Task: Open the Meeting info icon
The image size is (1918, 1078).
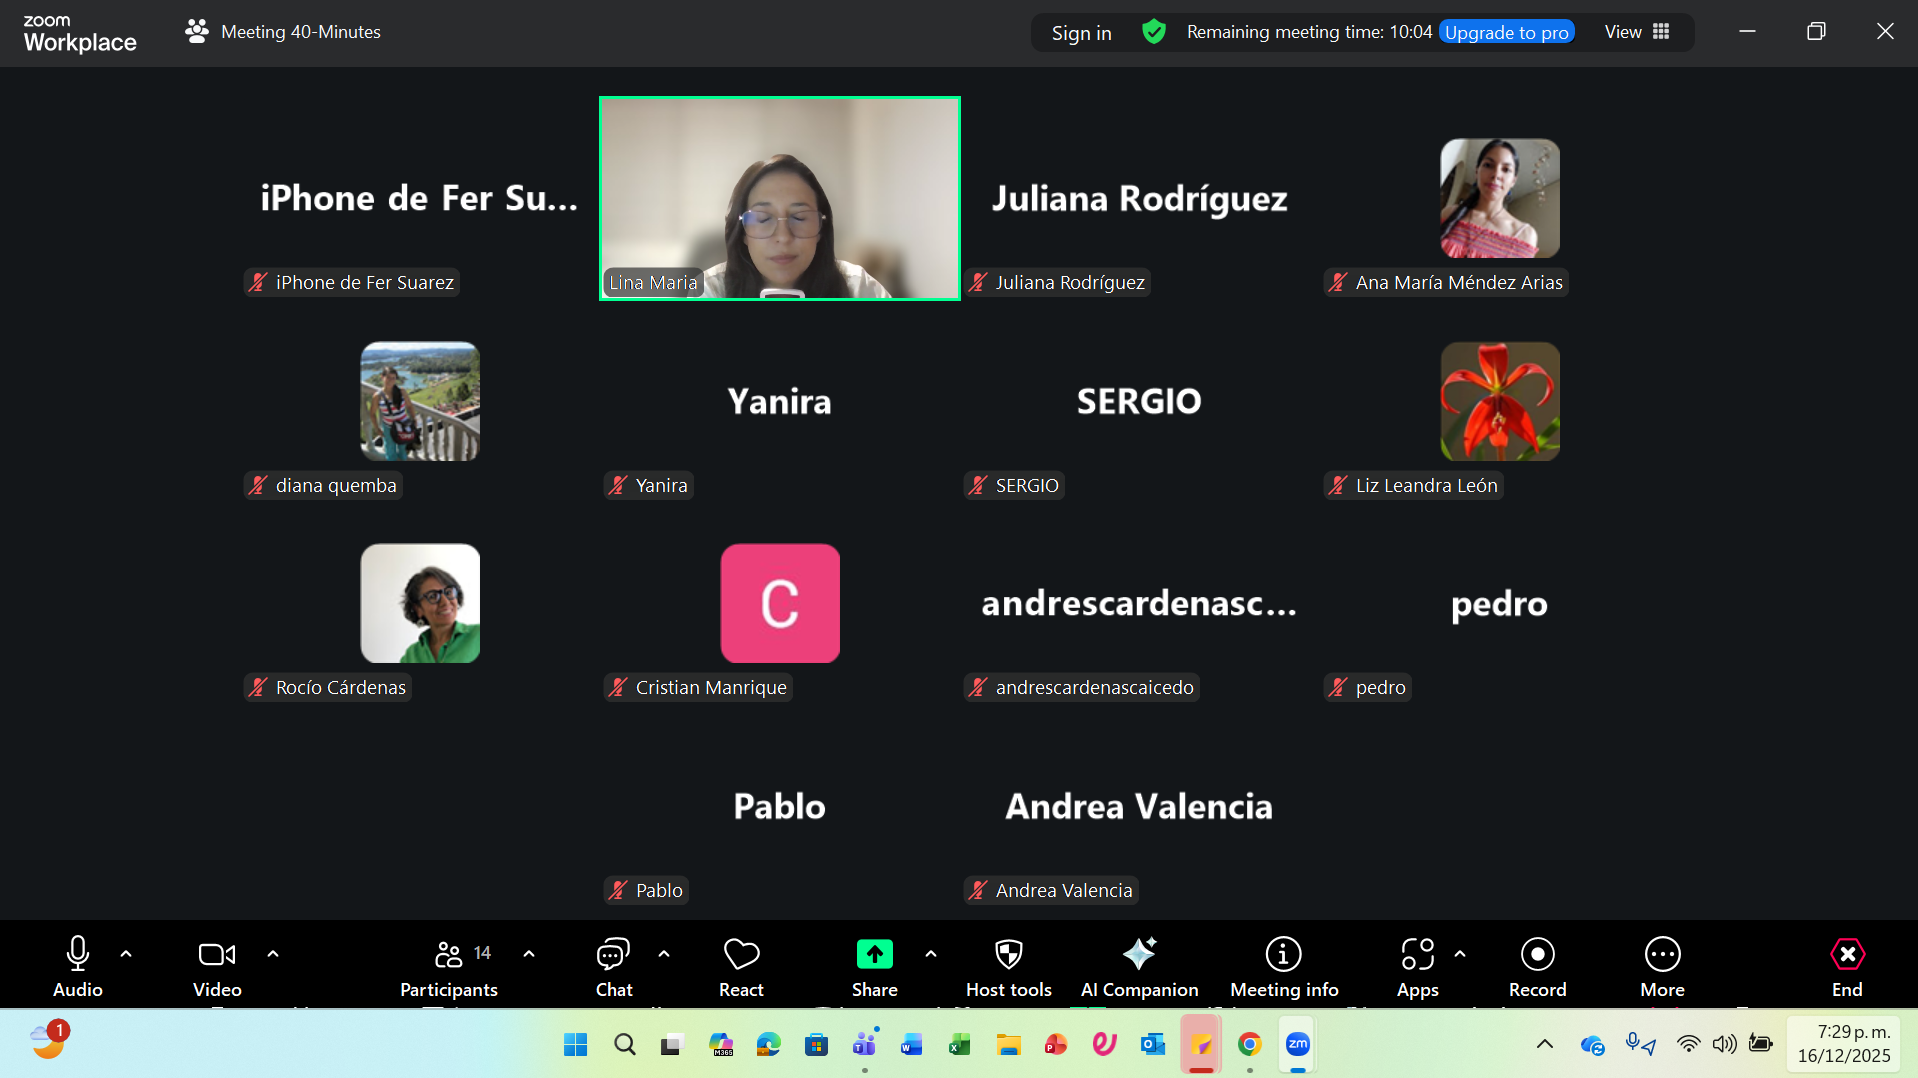Action: (1283, 955)
